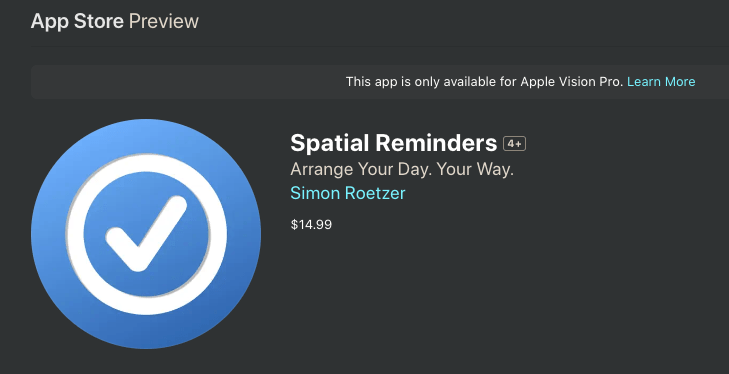
Task: Click the gray availability banner's empty area
Action: (x=186, y=82)
